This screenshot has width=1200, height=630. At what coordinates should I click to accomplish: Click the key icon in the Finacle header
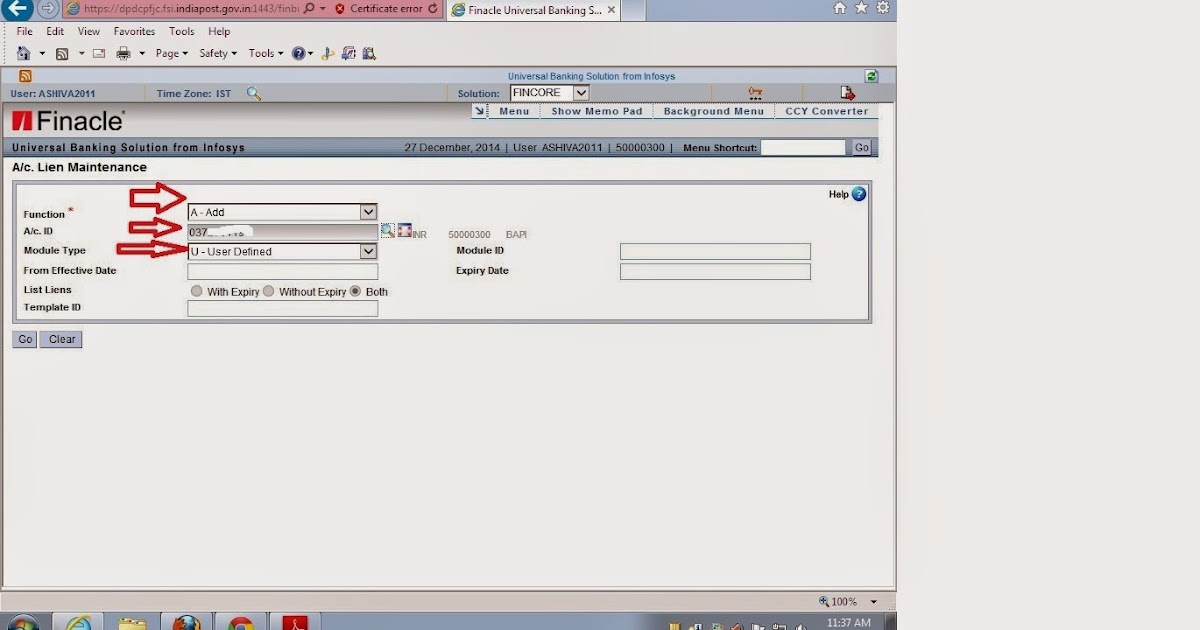(x=756, y=92)
